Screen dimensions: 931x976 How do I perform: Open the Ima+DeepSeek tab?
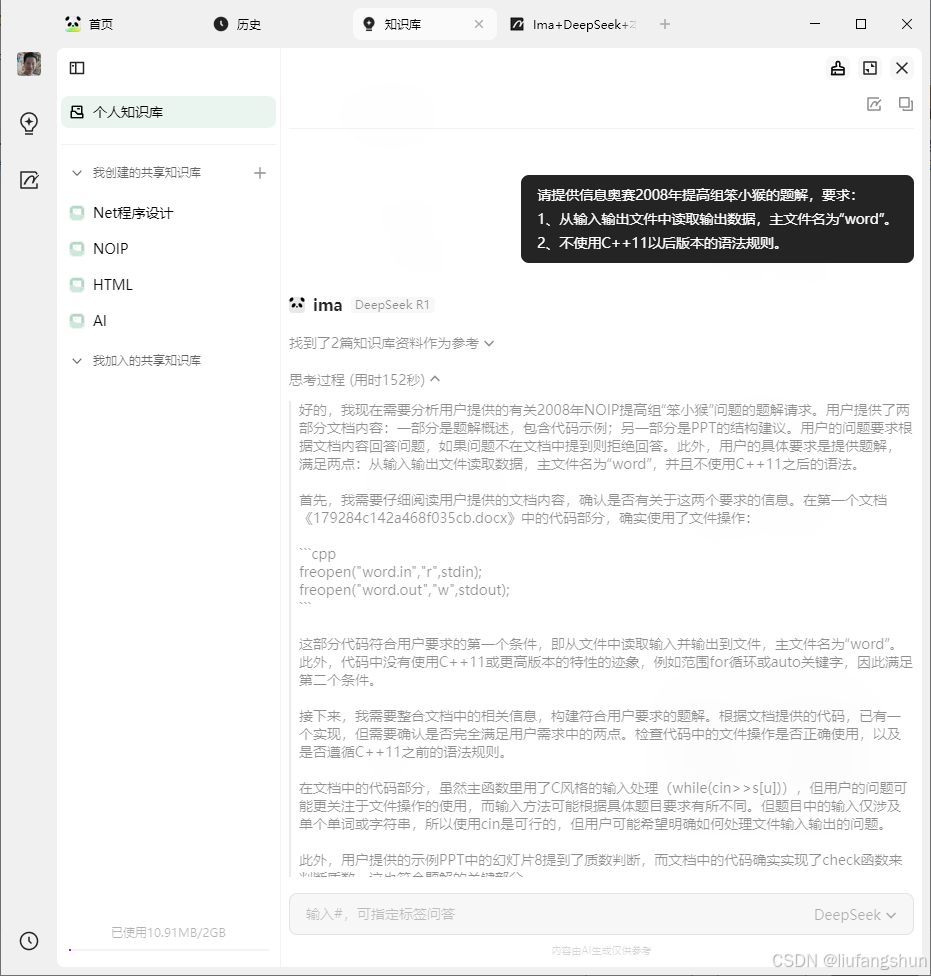573,24
